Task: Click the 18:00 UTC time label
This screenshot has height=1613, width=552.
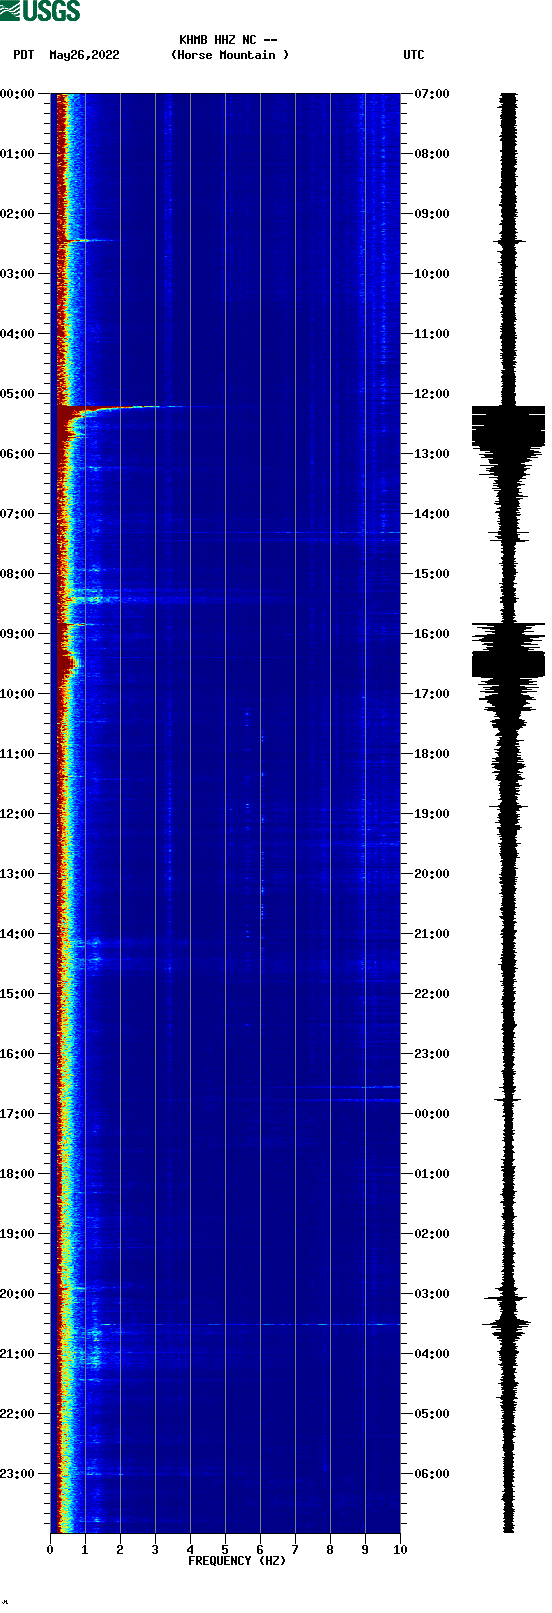Action: point(432,754)
